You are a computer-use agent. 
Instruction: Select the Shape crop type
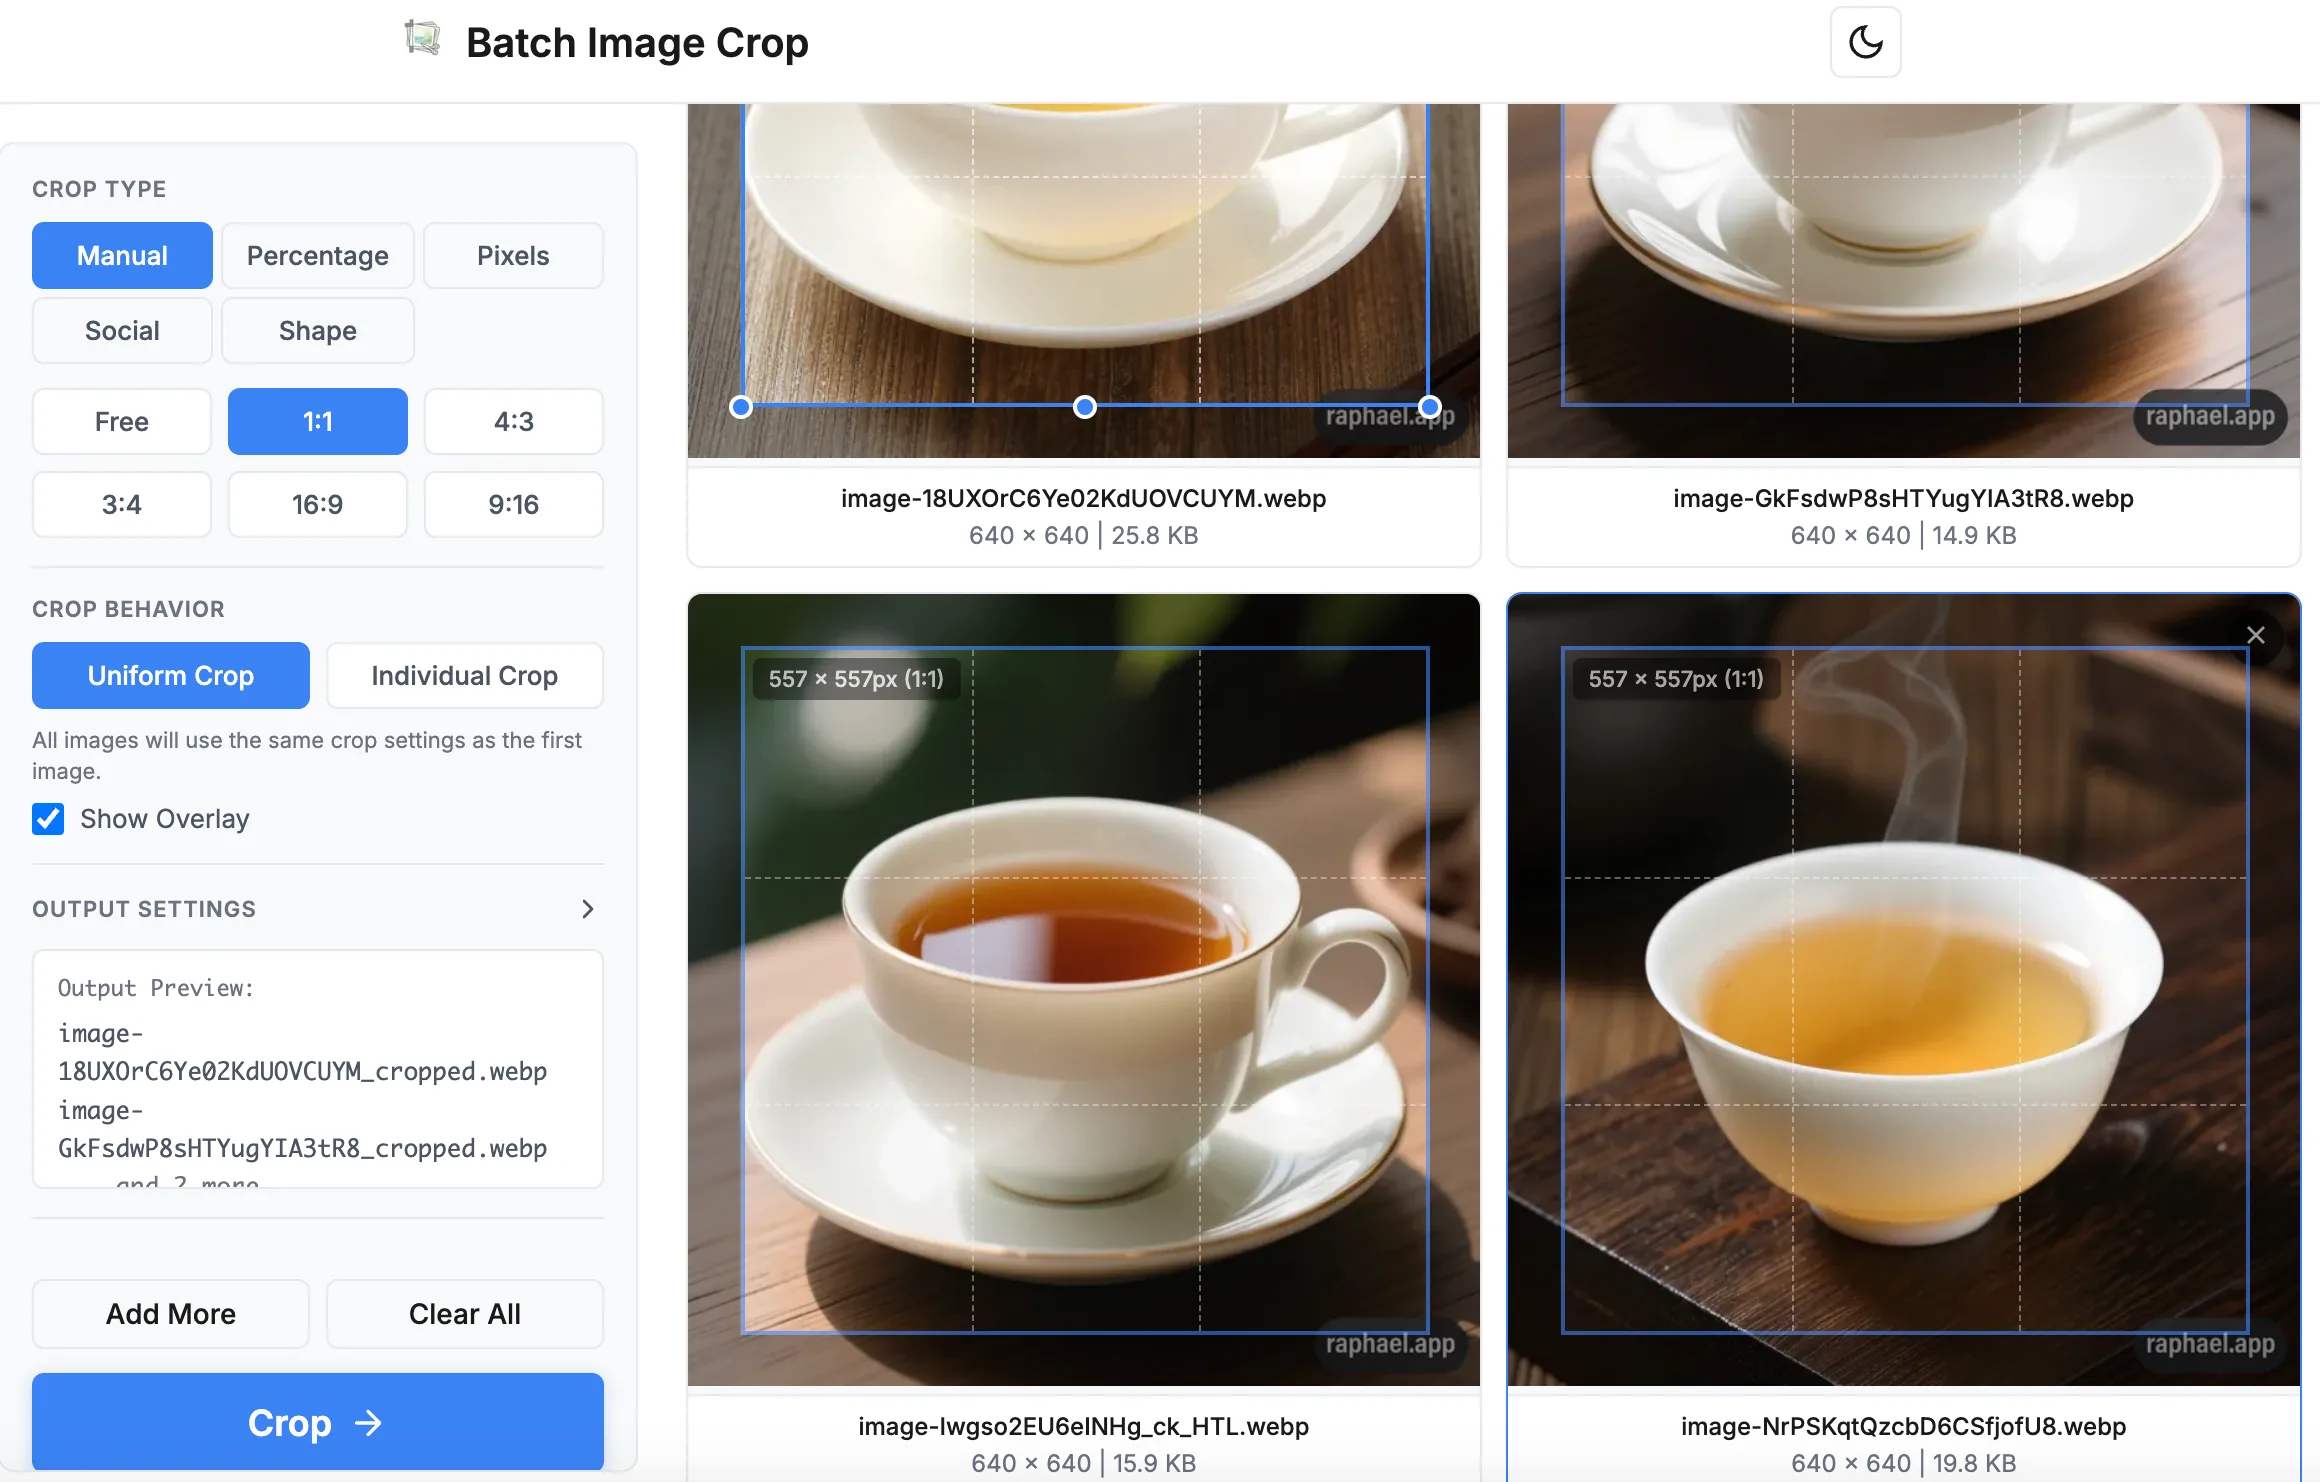point(317,330)
